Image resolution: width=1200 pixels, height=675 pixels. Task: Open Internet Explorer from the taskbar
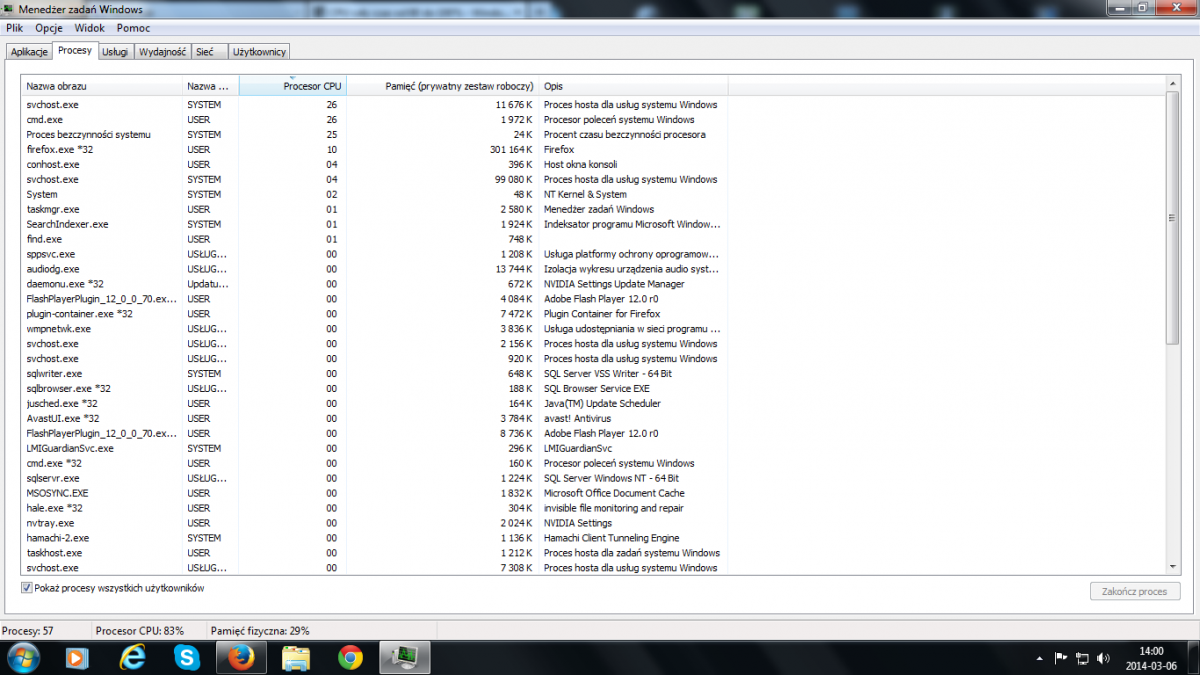132,657
